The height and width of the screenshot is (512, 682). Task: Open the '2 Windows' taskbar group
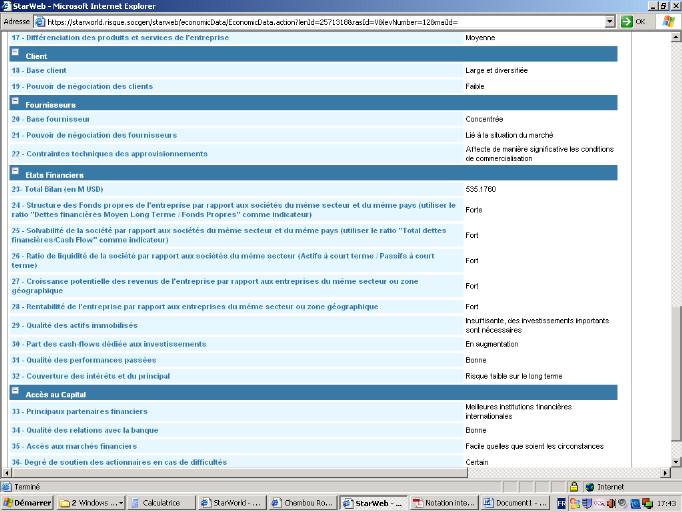[x=91, y=503]
